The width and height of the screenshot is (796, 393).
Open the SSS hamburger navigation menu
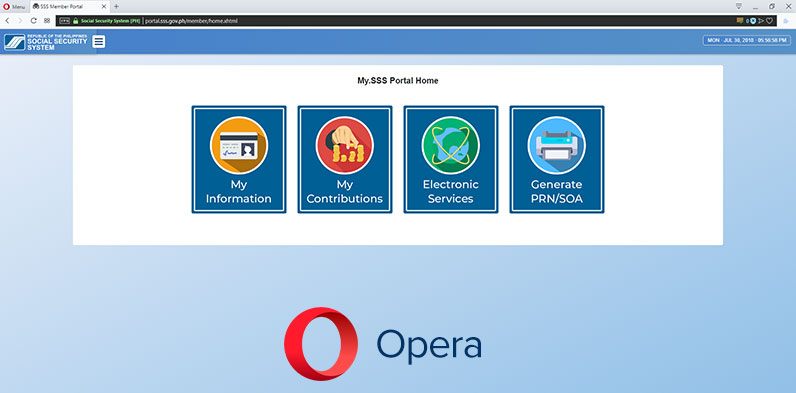pos(99,42)
